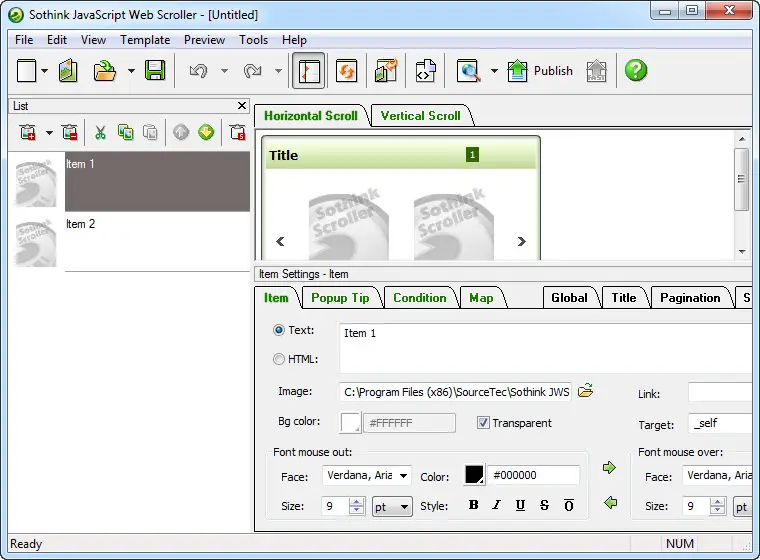Open the Help menu

(294, 40)
